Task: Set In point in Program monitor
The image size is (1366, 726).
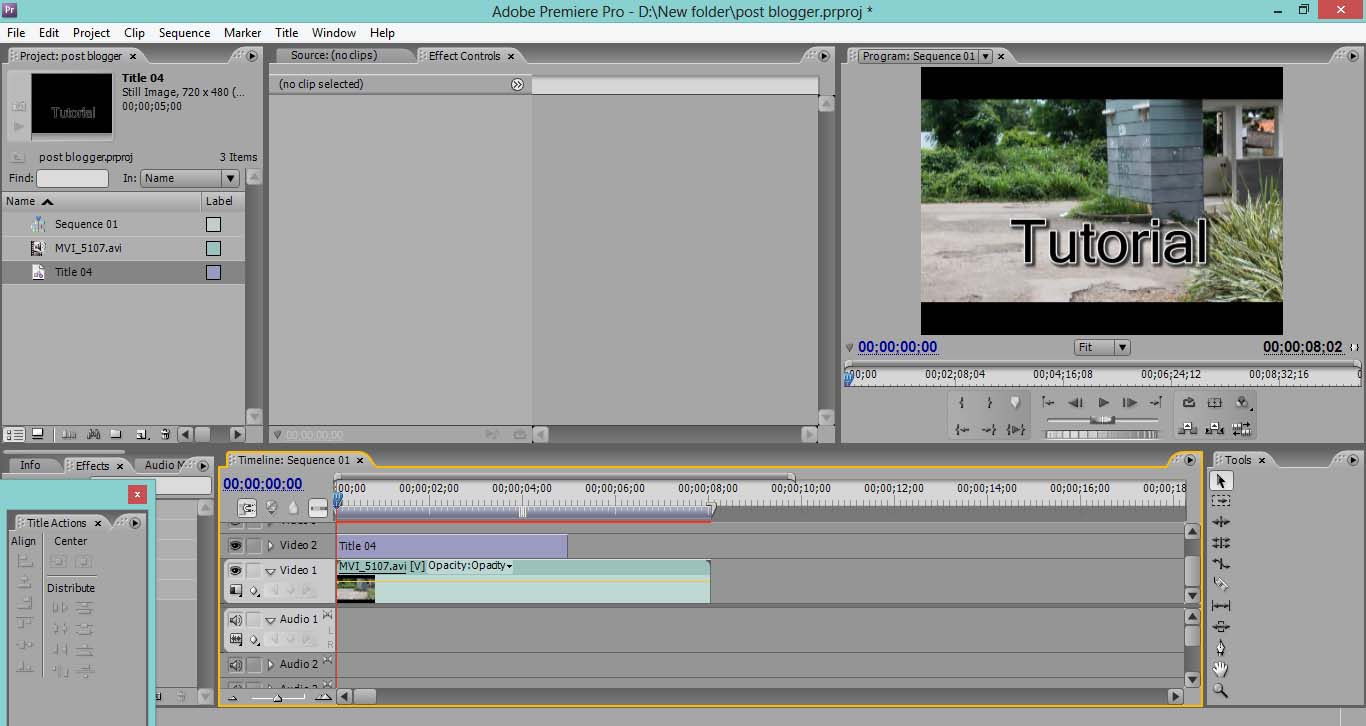Action: click(x=962, y=402)
